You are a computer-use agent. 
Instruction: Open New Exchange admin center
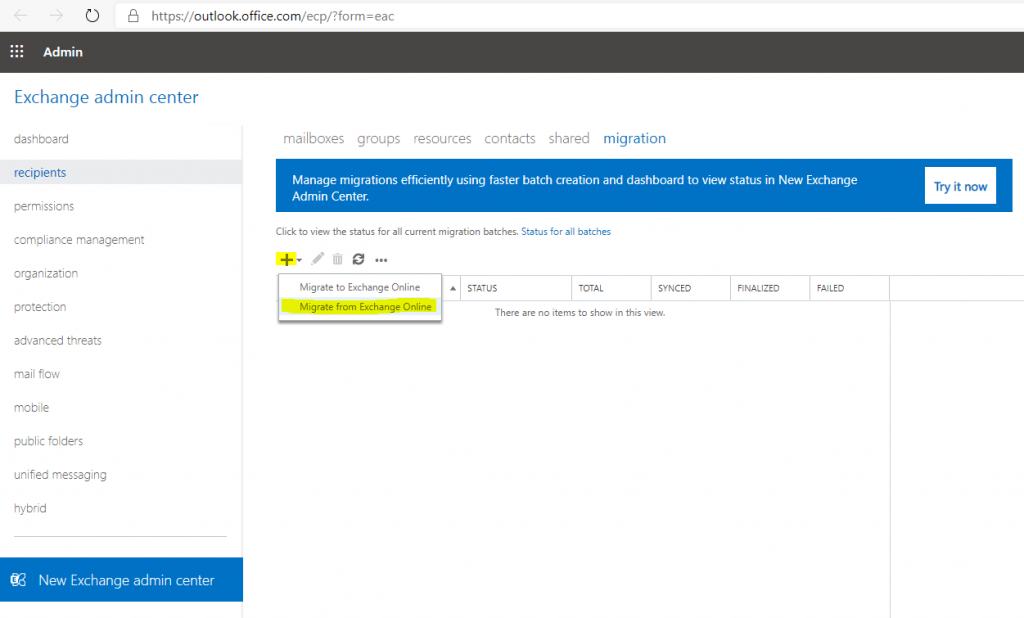click(x=121, y=579)
